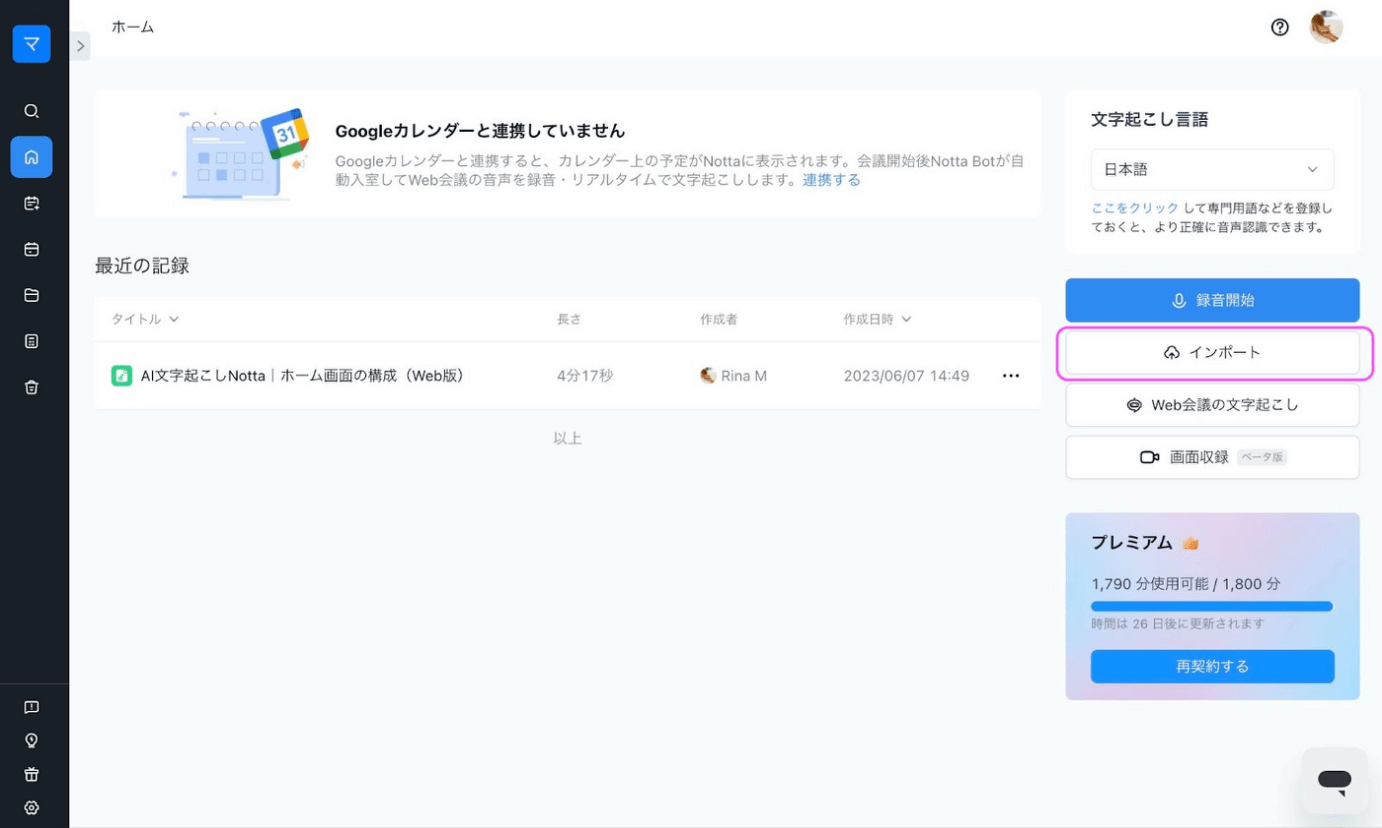Click the 画面収録 button

(x=1212, y=457)
